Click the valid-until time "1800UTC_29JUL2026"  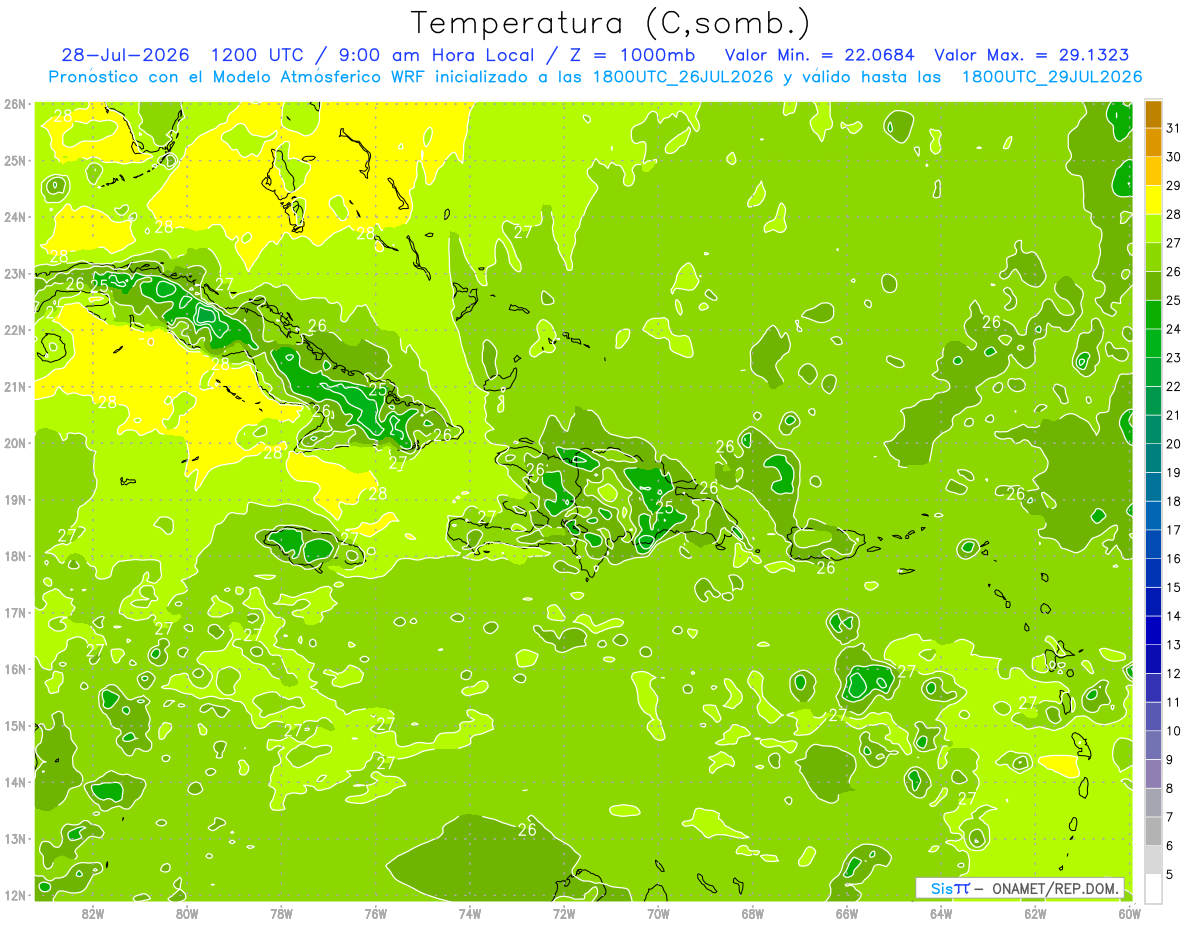(1052, 77)
